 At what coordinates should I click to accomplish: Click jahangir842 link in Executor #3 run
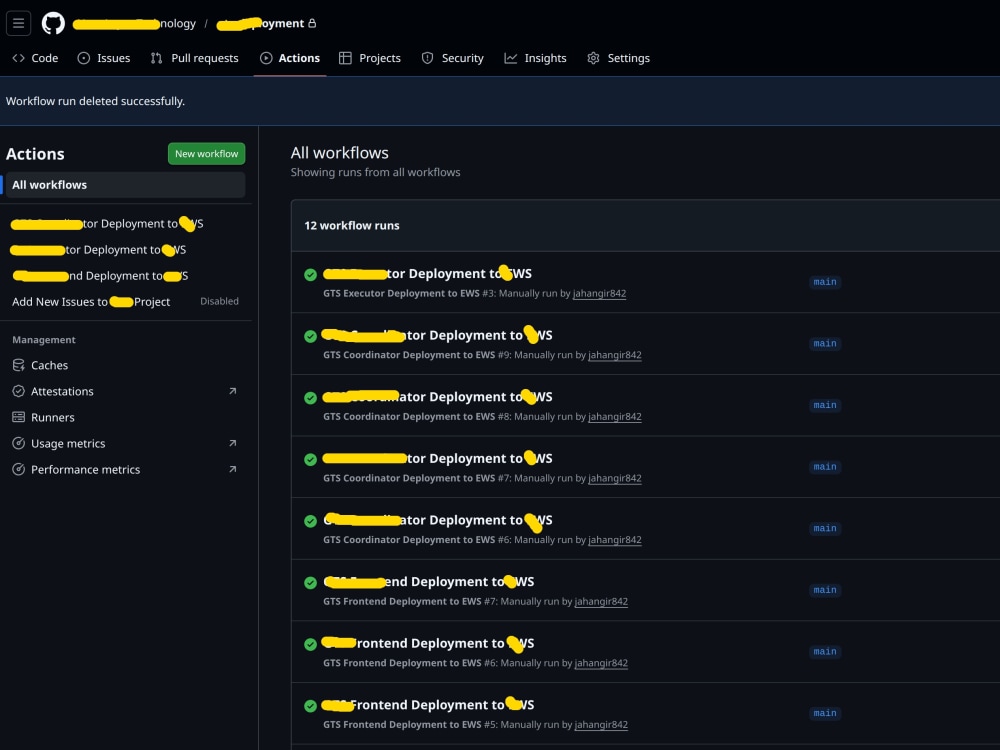[599, 293]
